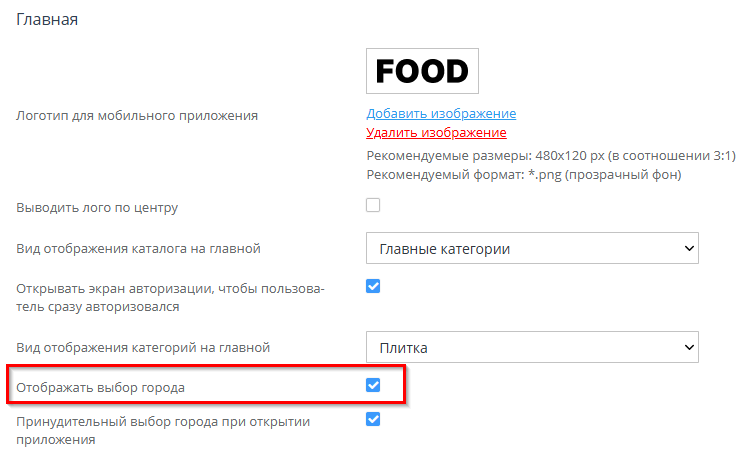Enable the Выводить лого по центру checkbox
Viewport: 740px width, 459px height.
coord(373,206)
